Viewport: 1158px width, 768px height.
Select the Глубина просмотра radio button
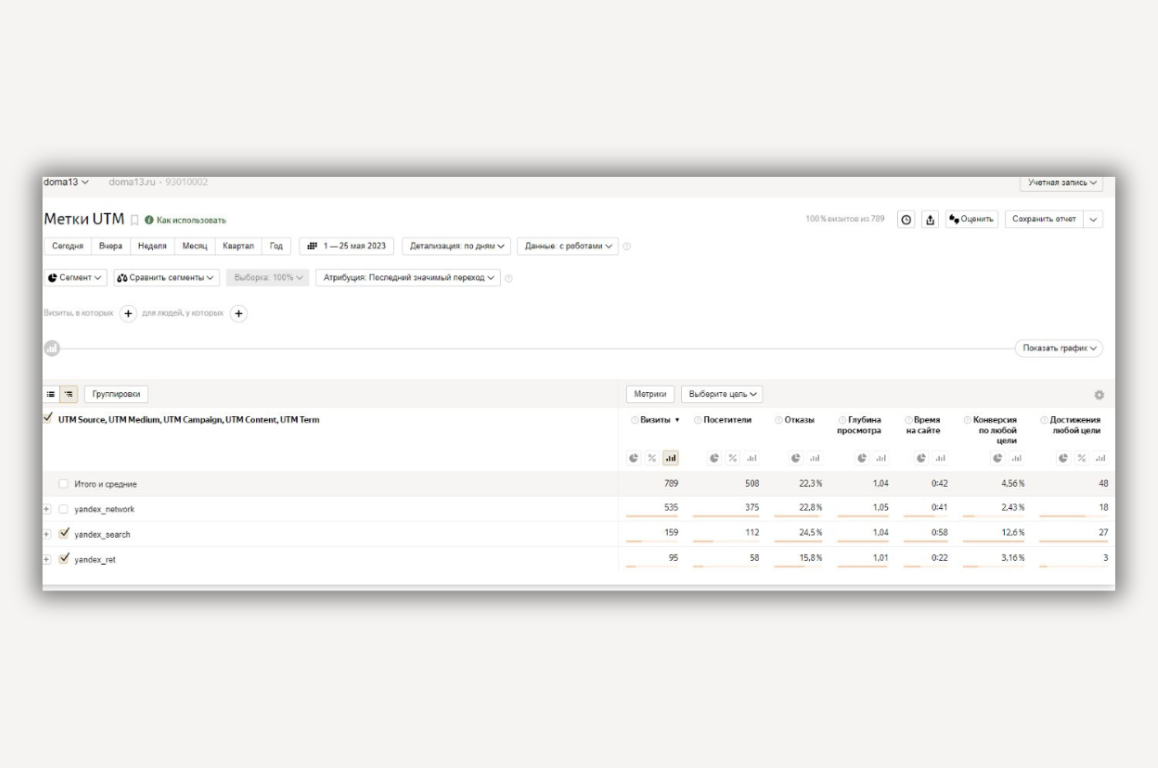click(842, 420)
